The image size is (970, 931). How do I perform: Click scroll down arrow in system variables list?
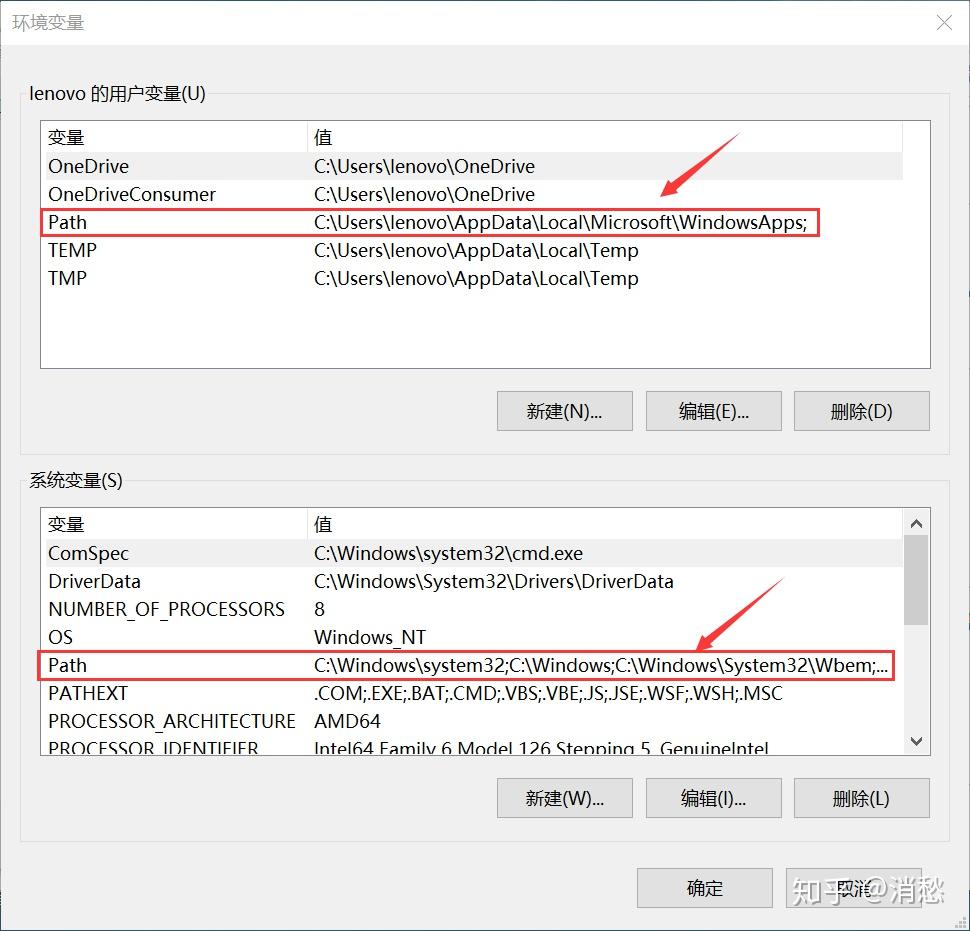[917, 740]
